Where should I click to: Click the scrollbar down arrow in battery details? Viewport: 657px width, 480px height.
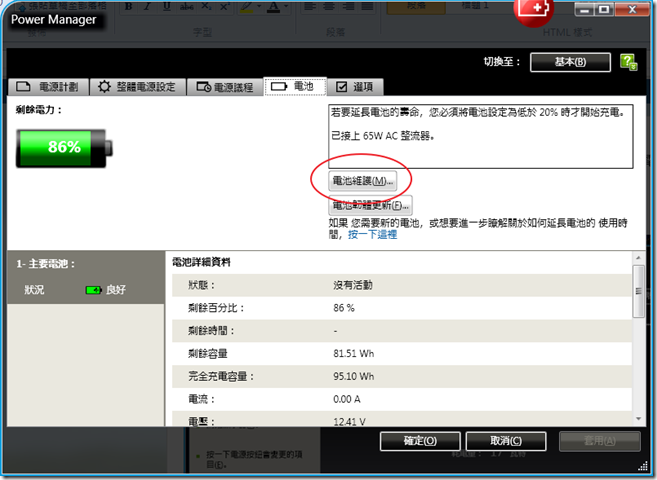tap(638, 418)
